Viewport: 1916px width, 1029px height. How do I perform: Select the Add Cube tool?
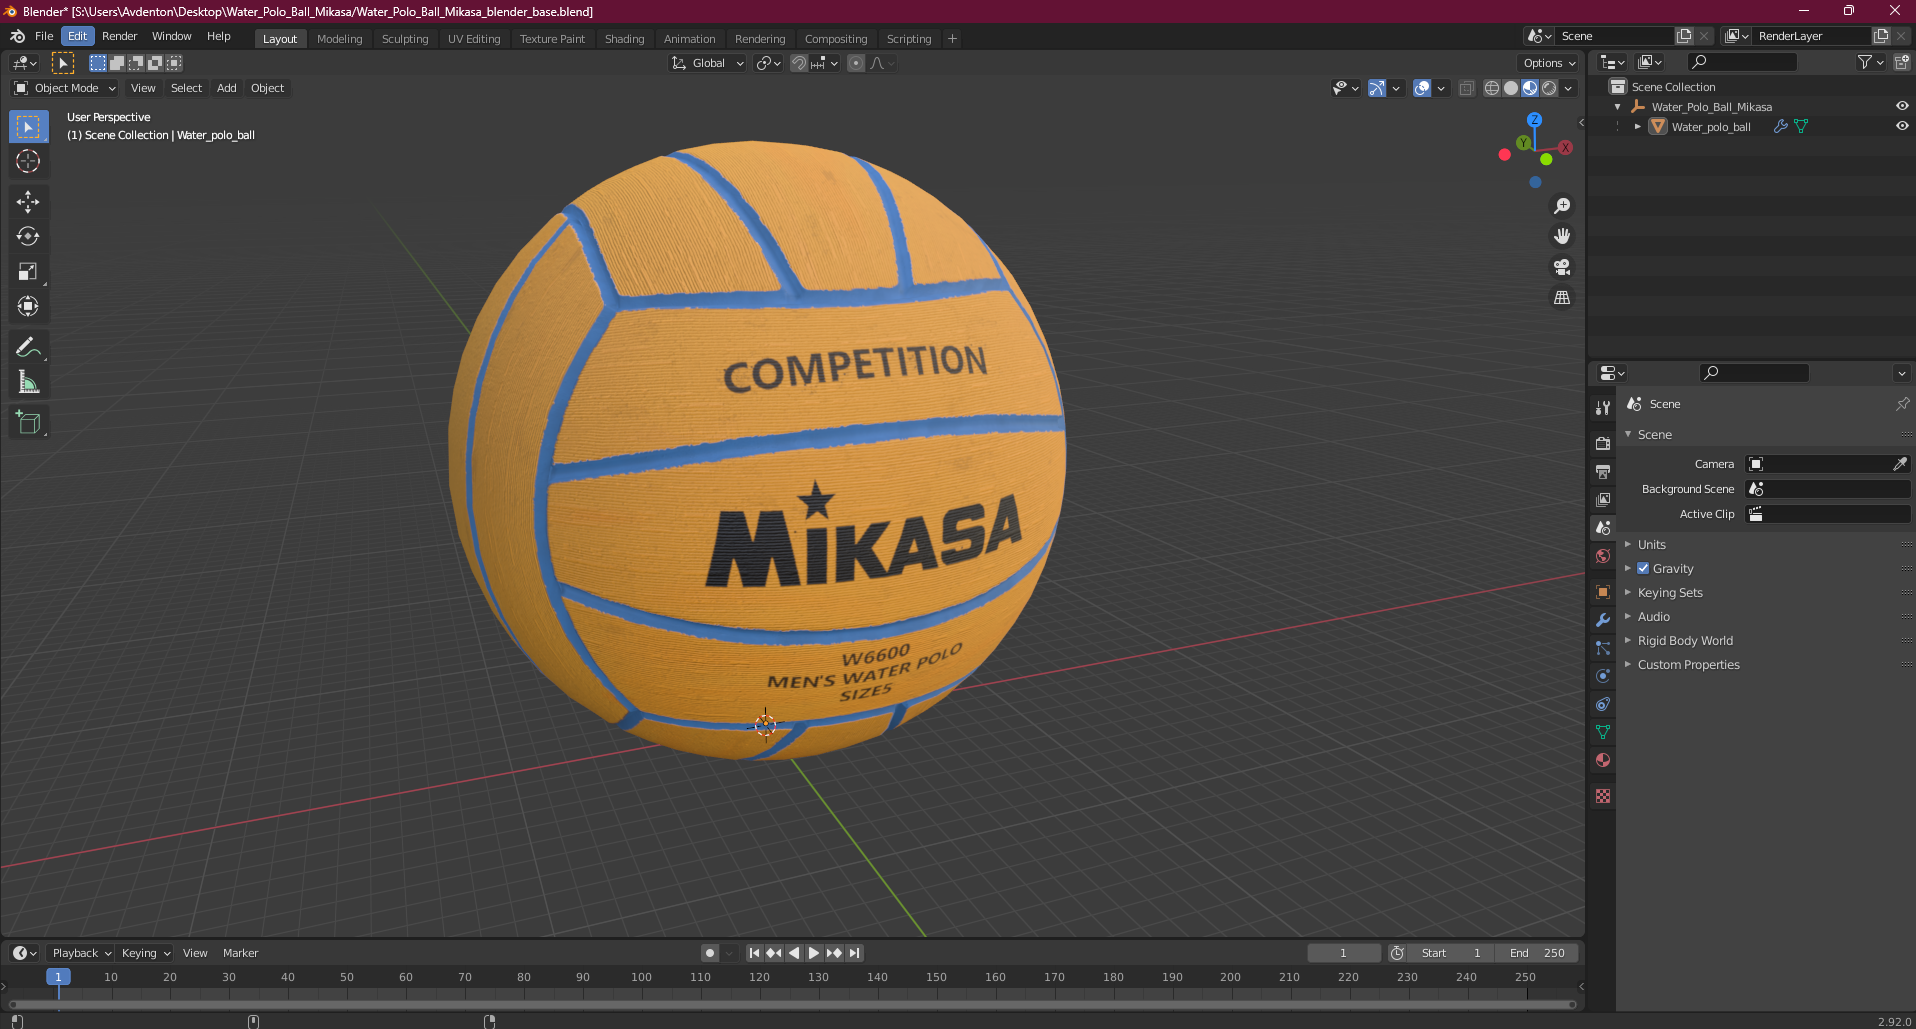(x=28, y=423)
